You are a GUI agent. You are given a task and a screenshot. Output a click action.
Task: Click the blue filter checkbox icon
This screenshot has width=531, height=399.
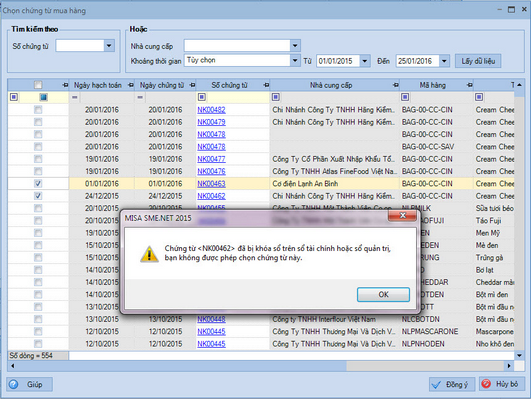coord(43,97)
